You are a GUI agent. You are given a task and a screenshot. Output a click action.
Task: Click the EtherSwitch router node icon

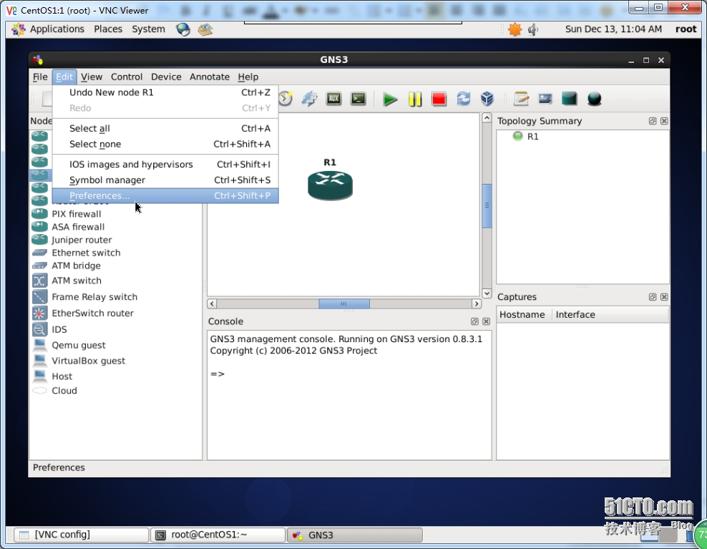pyautogui.click(x=40, y=313)
